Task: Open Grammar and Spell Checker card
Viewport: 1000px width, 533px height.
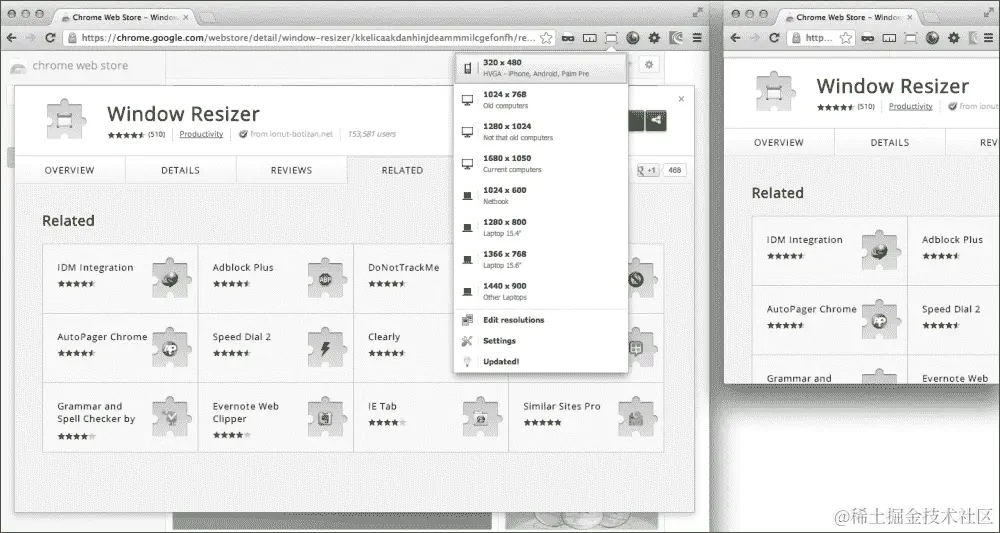Action: click(121, 418)
